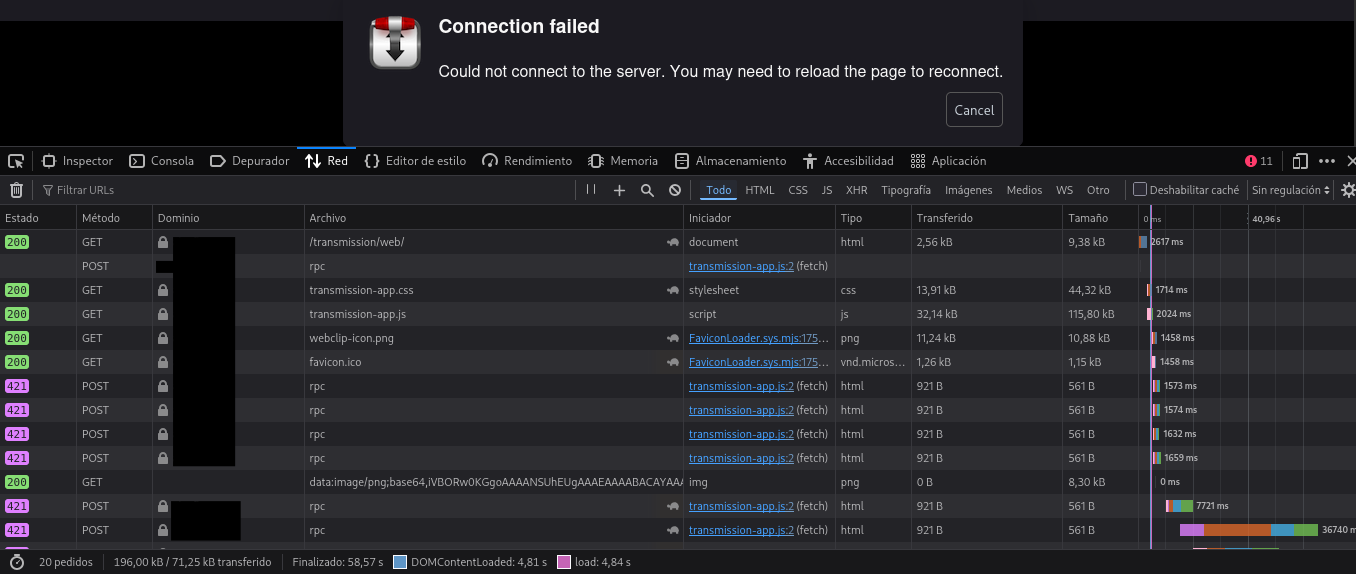This screenshot has height=574, width=1356.
Task: Open request blocking panel
Action: coord(675,190)
